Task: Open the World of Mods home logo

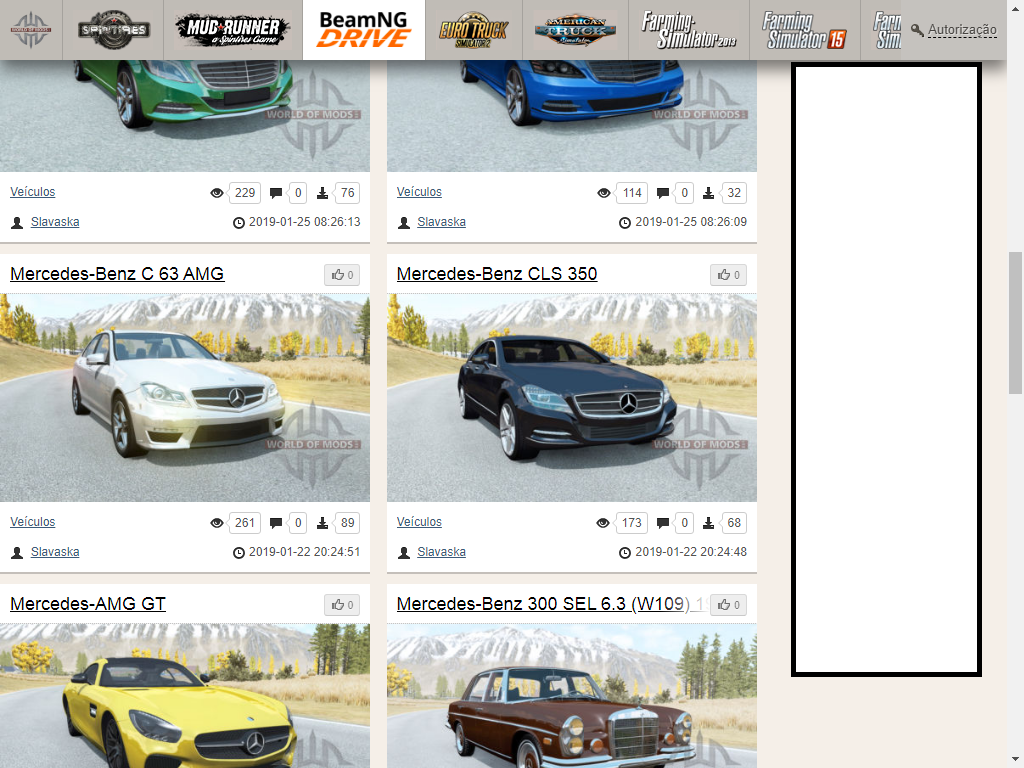Action: click(x=31, y=30)
